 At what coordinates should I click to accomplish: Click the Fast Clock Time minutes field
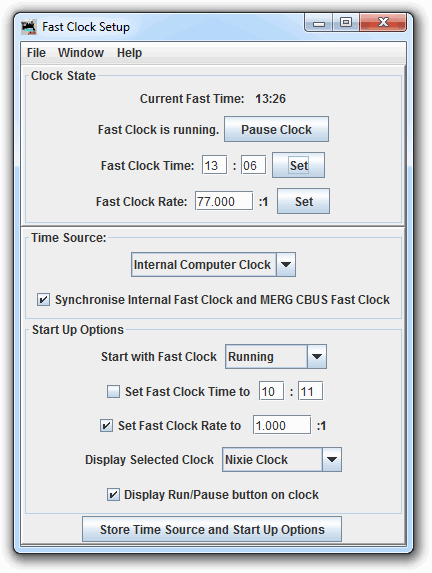(x=253, y=165)
